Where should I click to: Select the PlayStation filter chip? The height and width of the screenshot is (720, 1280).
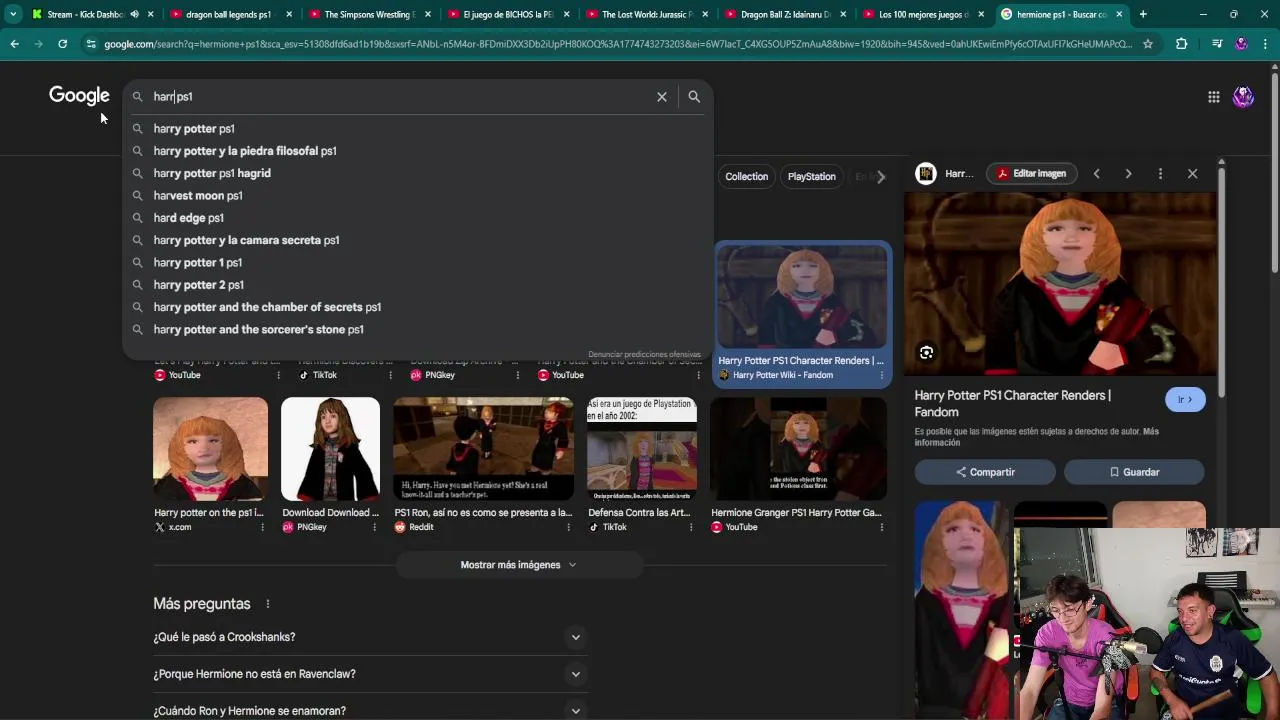tap(811, 177)
